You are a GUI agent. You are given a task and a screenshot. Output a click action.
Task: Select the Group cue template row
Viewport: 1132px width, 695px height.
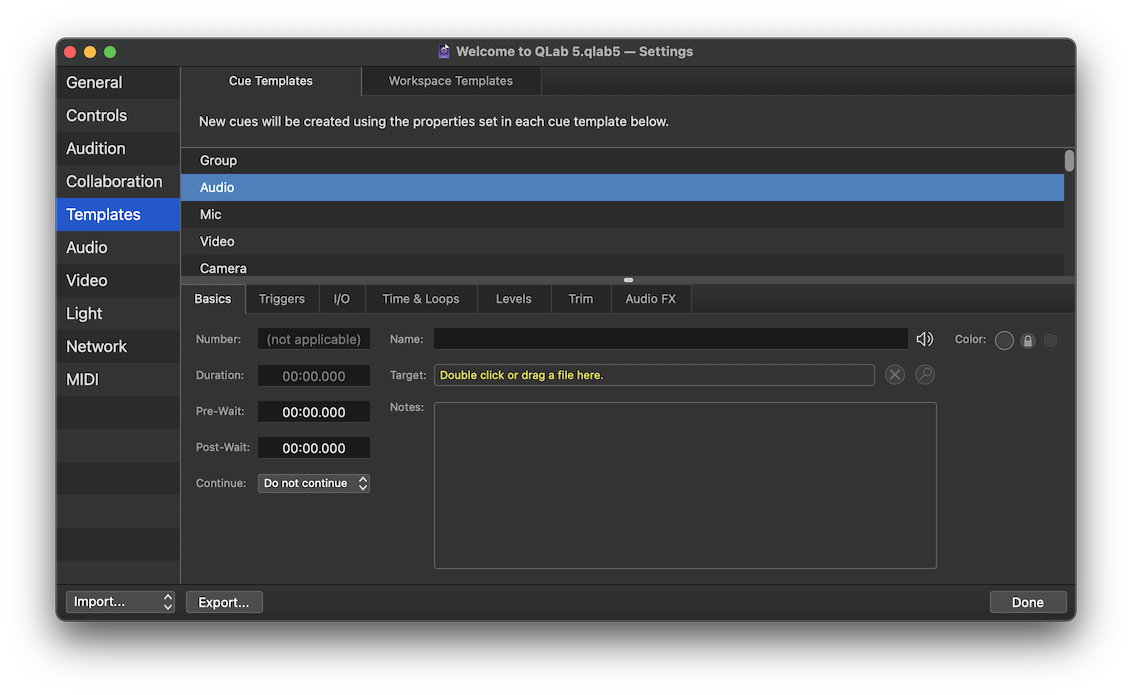click(622, 160)
